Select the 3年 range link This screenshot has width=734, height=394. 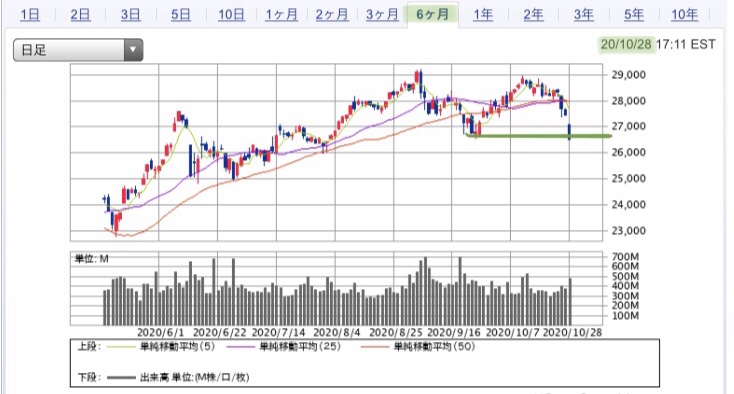tap(584, 15)
